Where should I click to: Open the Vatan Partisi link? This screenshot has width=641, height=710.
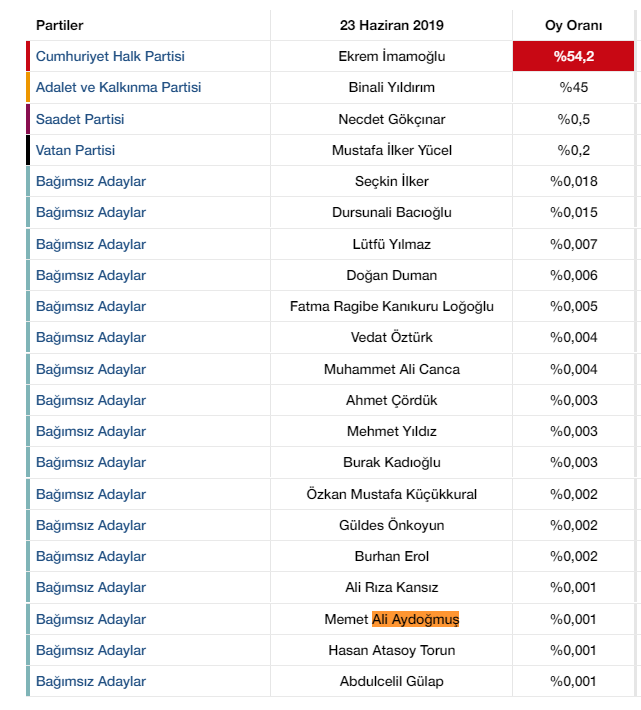[x=75, y=150]
